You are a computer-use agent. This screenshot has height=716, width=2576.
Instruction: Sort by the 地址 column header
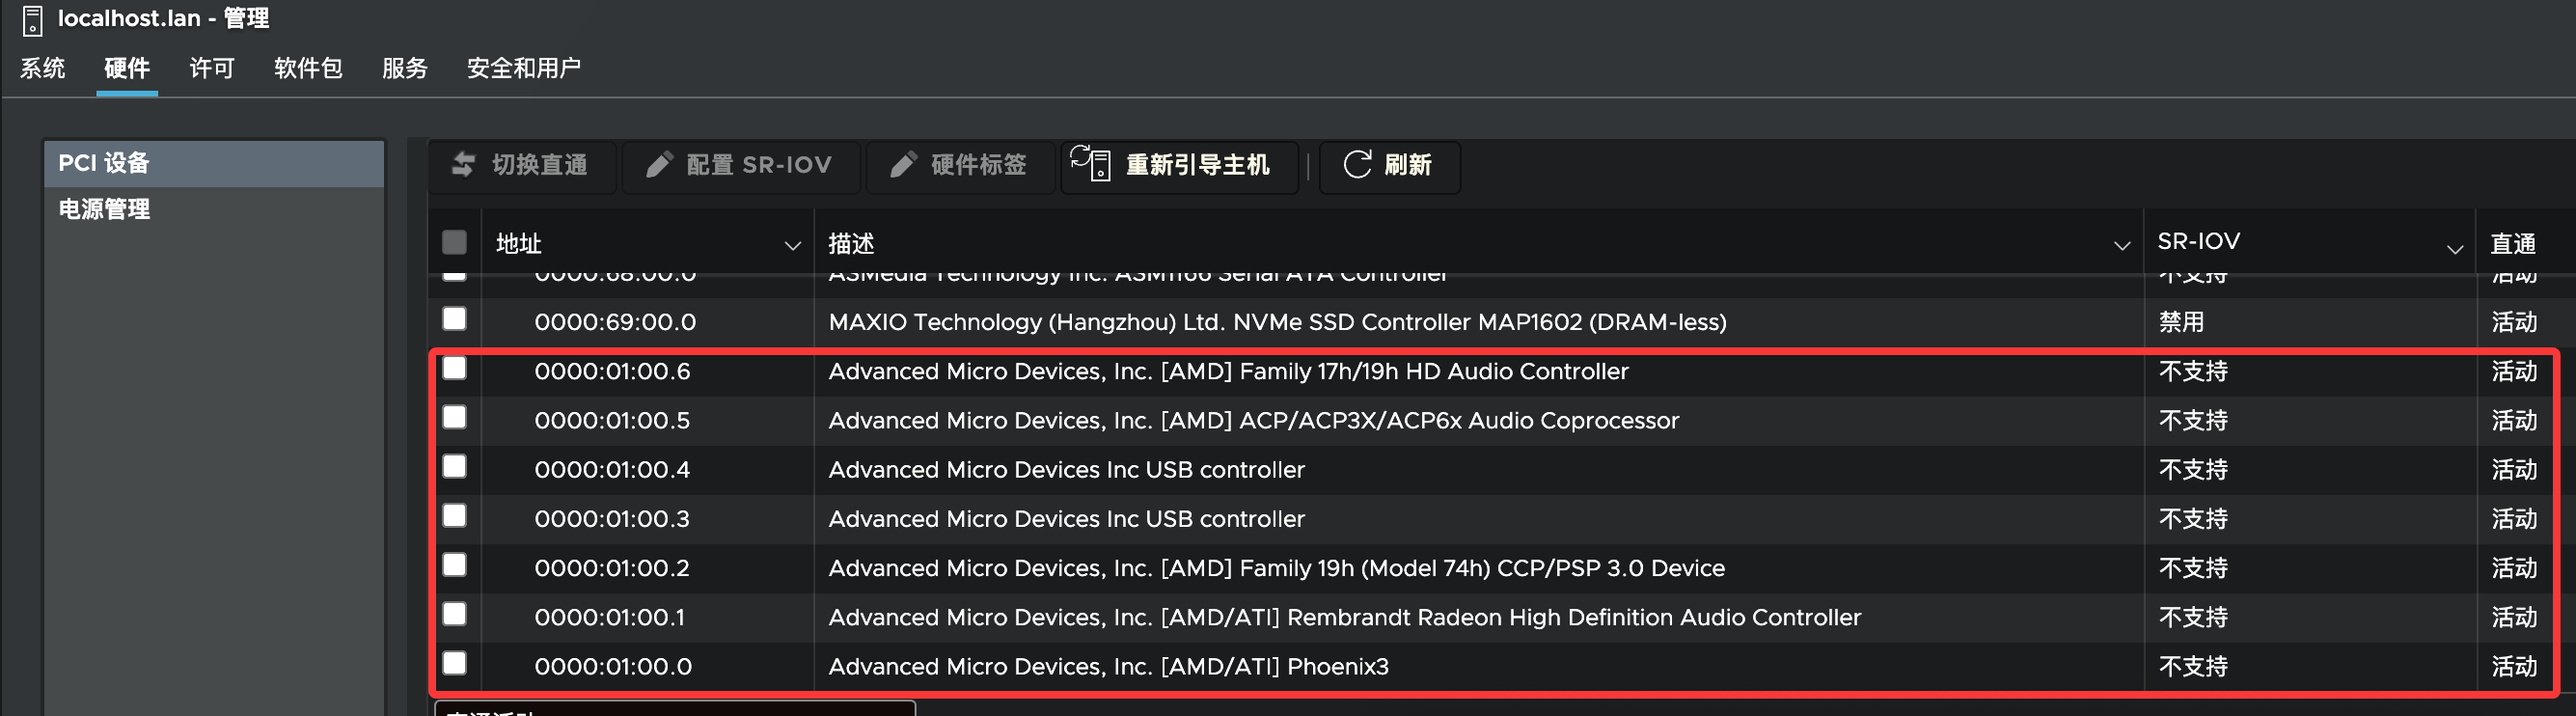(x=519, y=243)
